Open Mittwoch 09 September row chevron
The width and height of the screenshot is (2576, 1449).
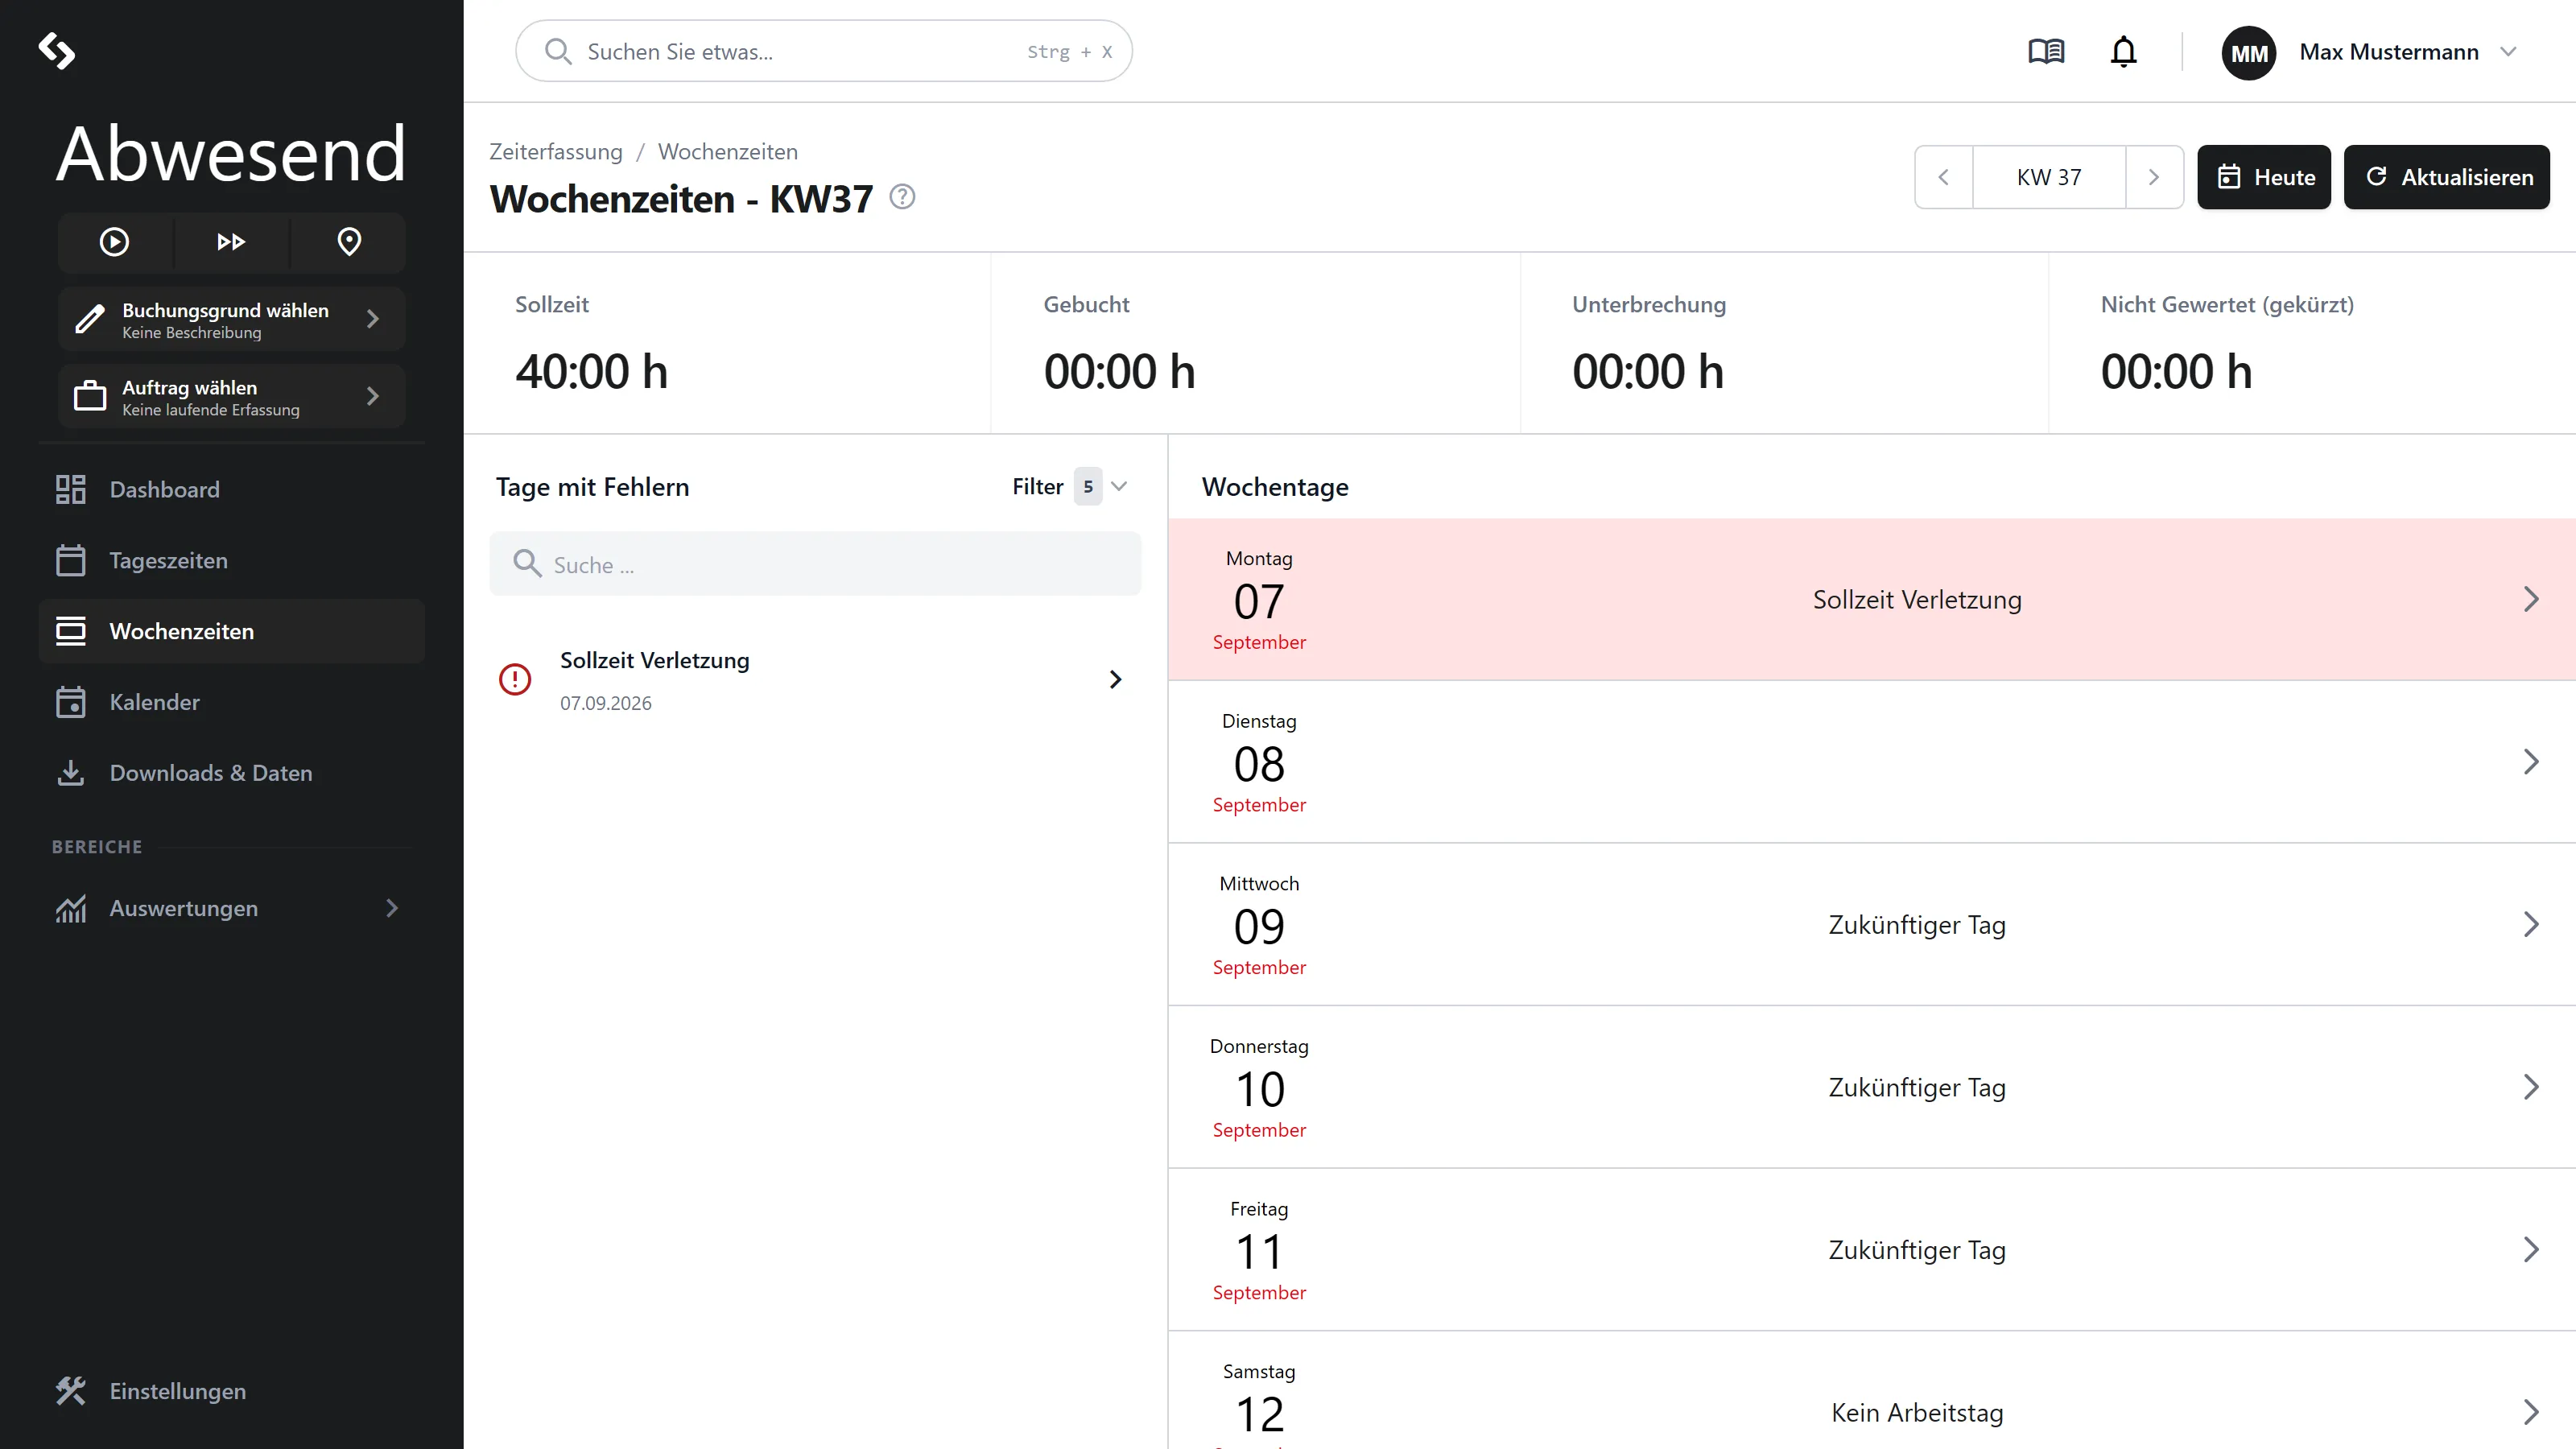(2531, 925)
